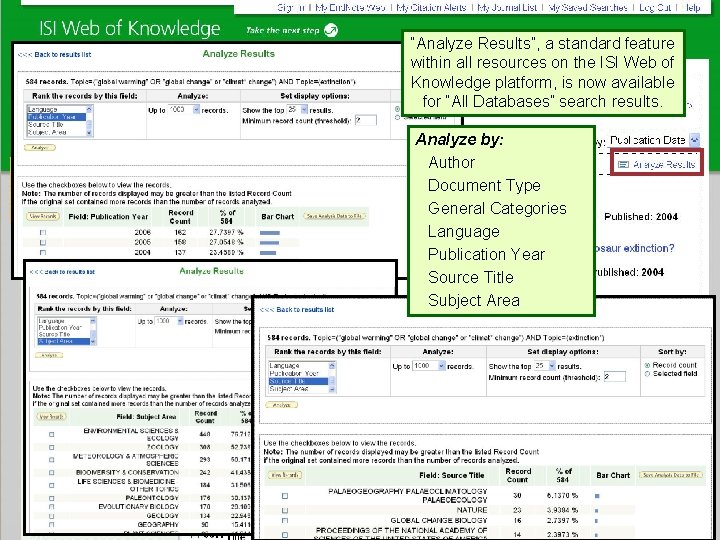Click Analyze button in Publication Year panel

[x=40, y=147]
